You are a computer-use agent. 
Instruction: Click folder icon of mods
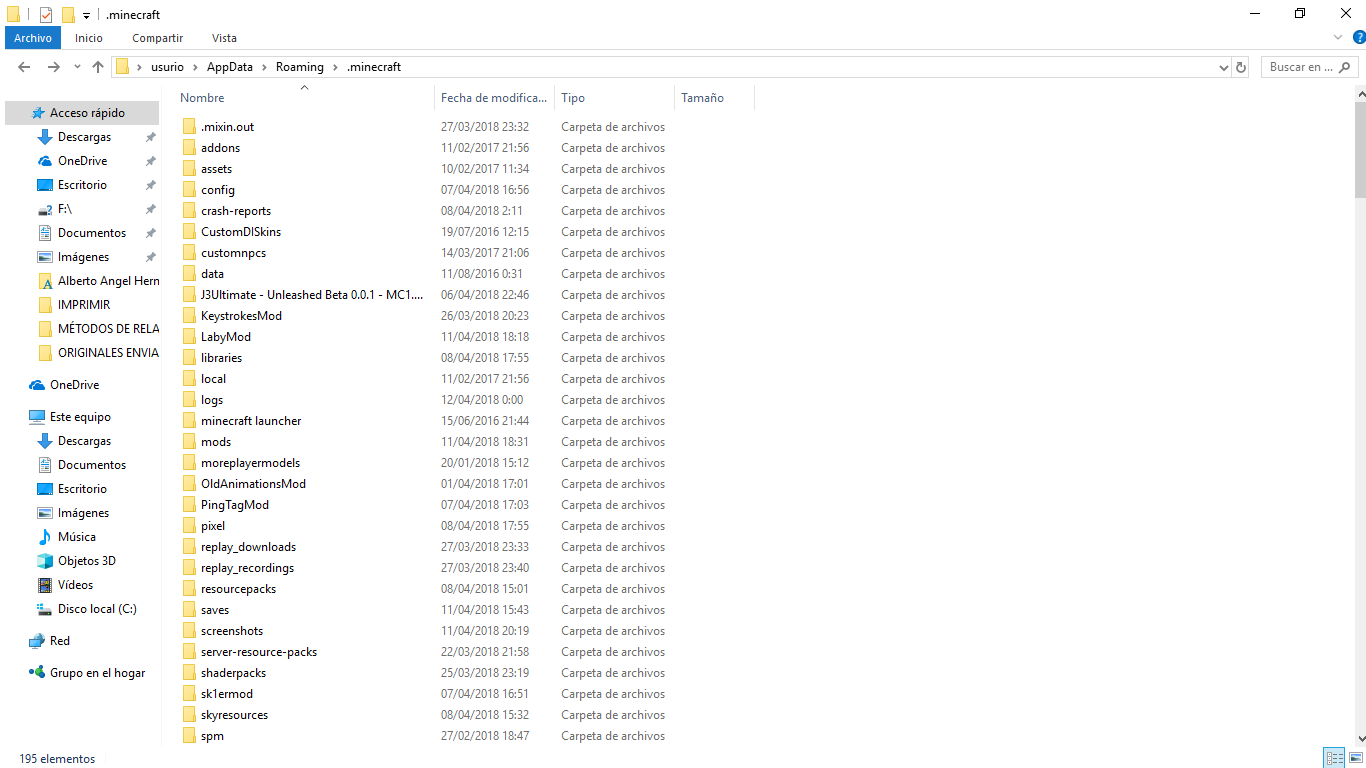point(190,442)
